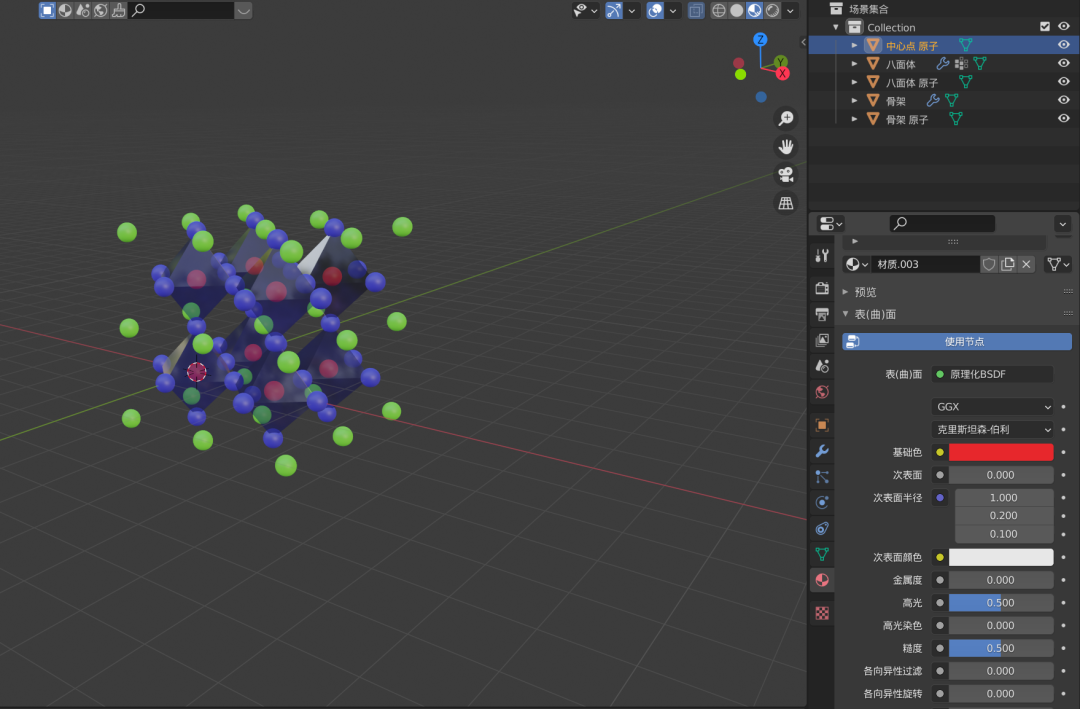Image resolution: width=1080 pixels, height=709 pixels.
Task: Click the material sphere icon in top-left header
Action: tap(65, 10)
